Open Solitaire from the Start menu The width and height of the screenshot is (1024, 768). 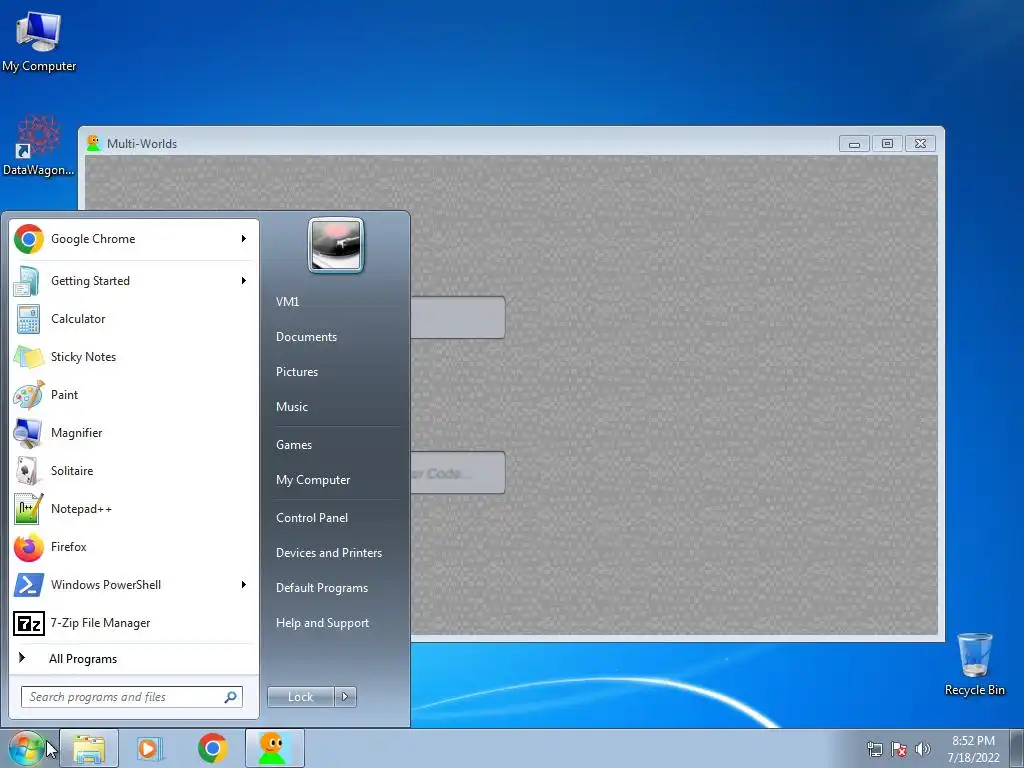click(x=134, y=471)
